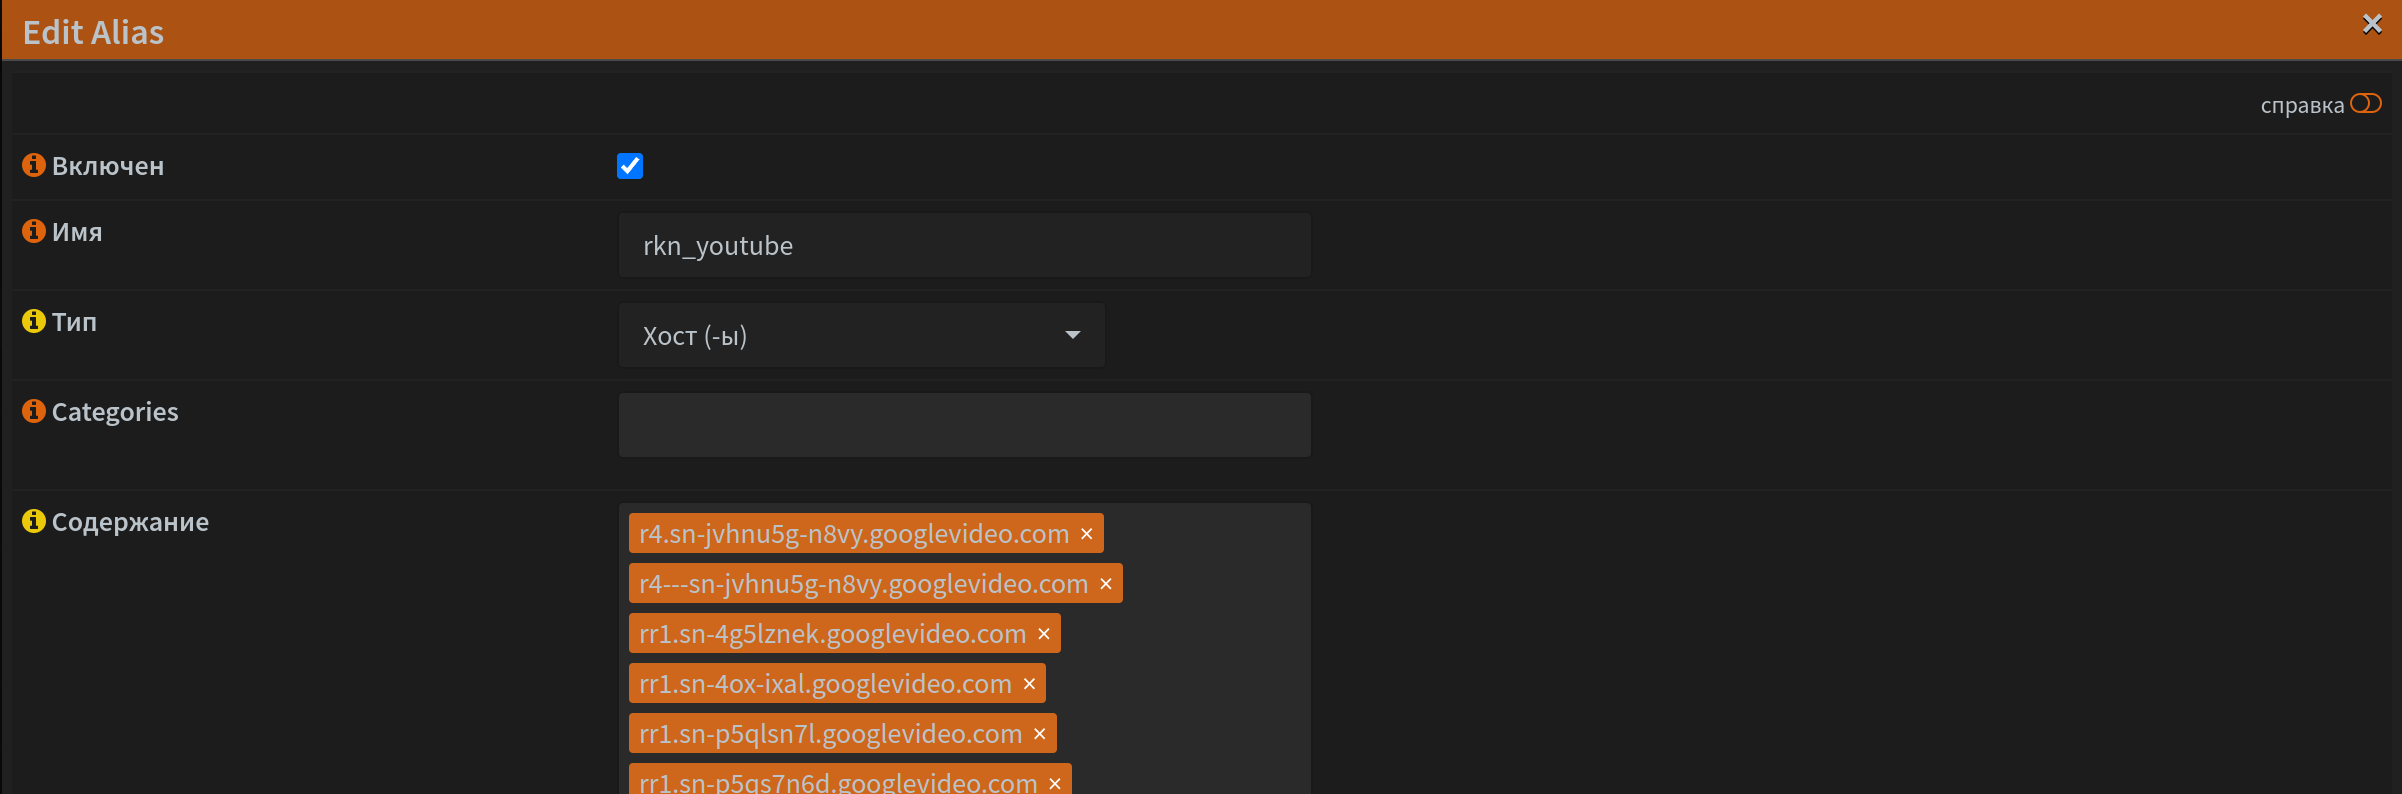This screenshot has height=794, width=2402.
Task: Click the Edit Alias title text
Action: tap(93, 32)
